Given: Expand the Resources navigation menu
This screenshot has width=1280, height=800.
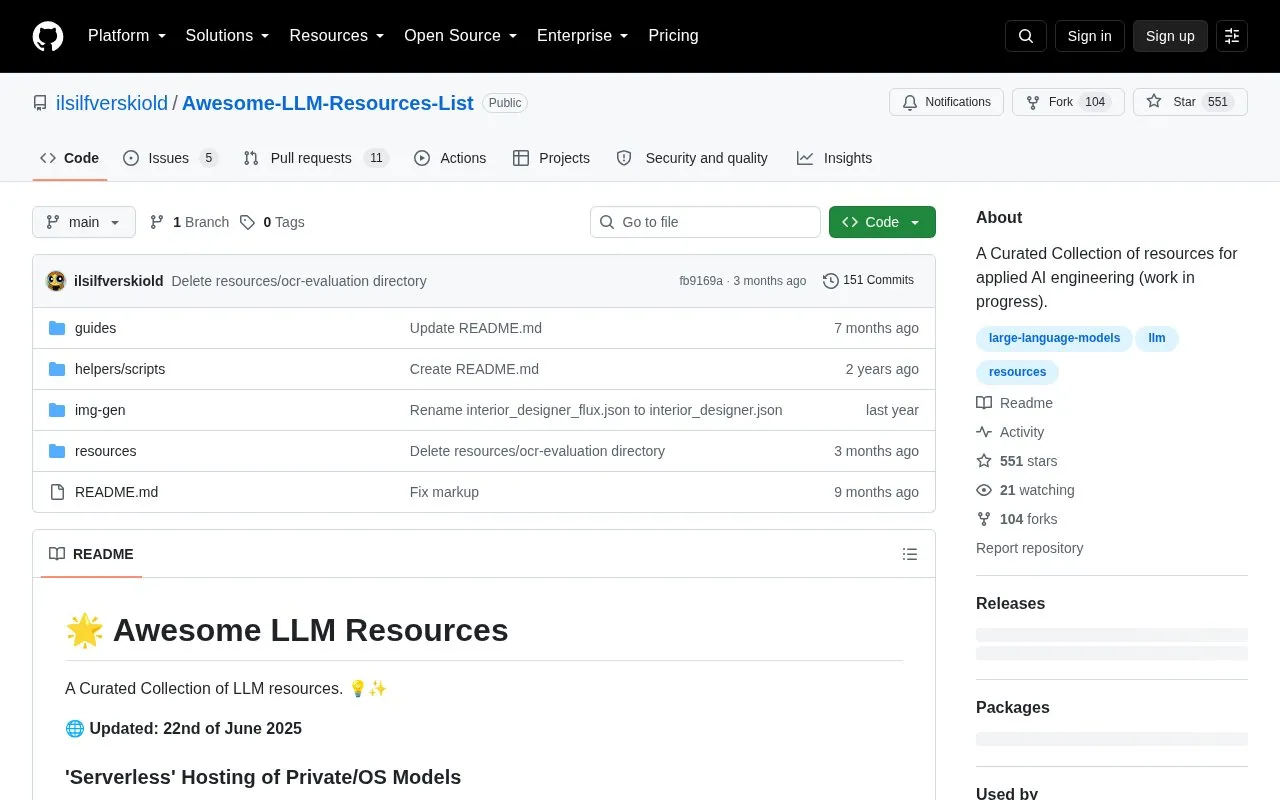Looking at the screenshot, I should pos(337,36).
